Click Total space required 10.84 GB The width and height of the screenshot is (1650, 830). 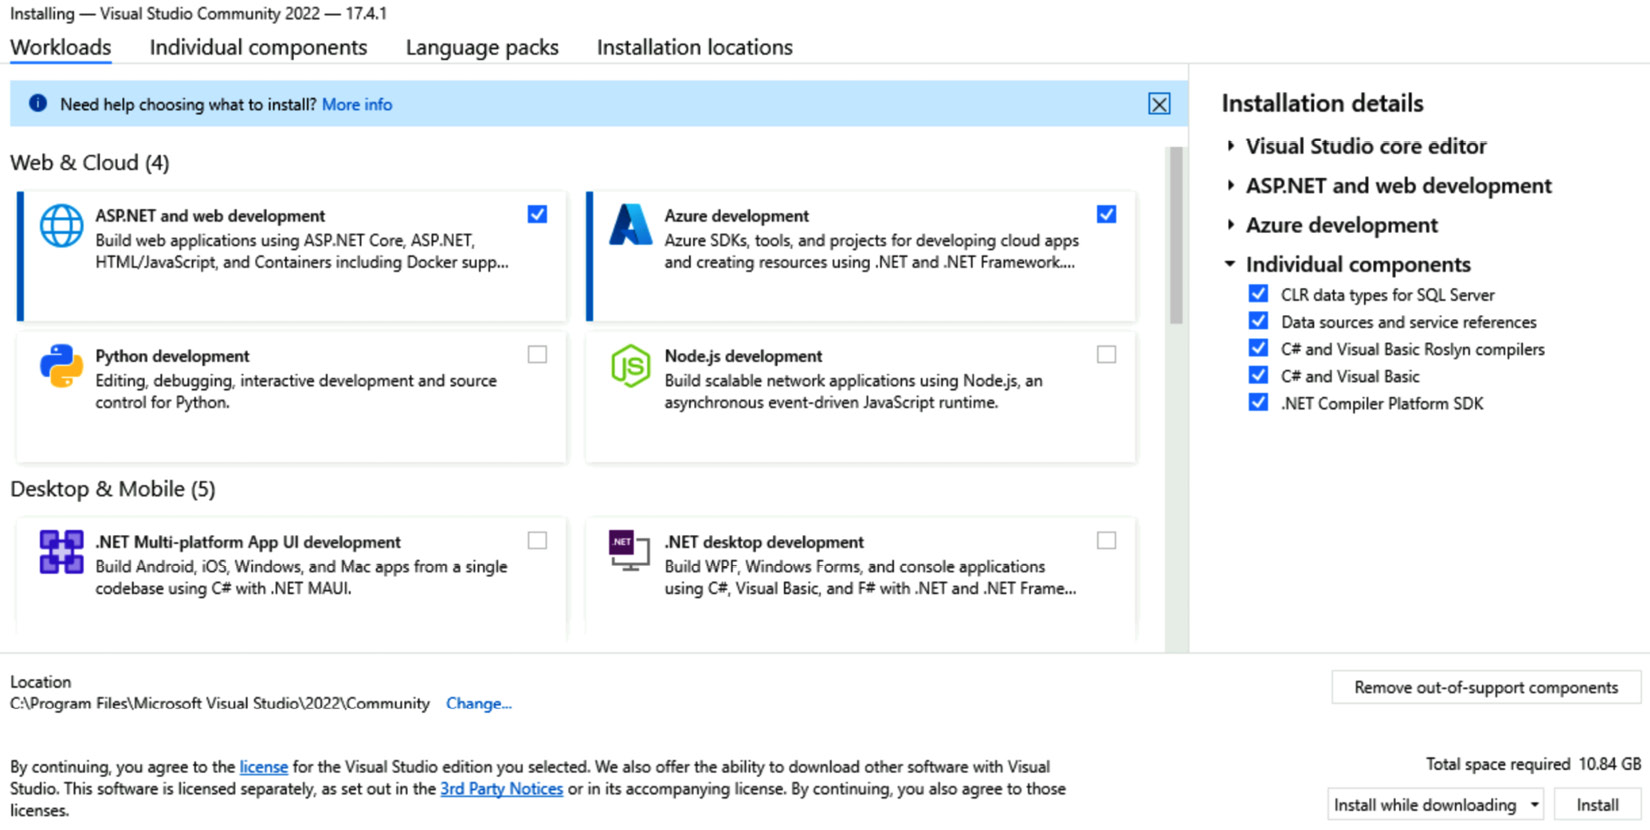click(x=1533, y=764)
